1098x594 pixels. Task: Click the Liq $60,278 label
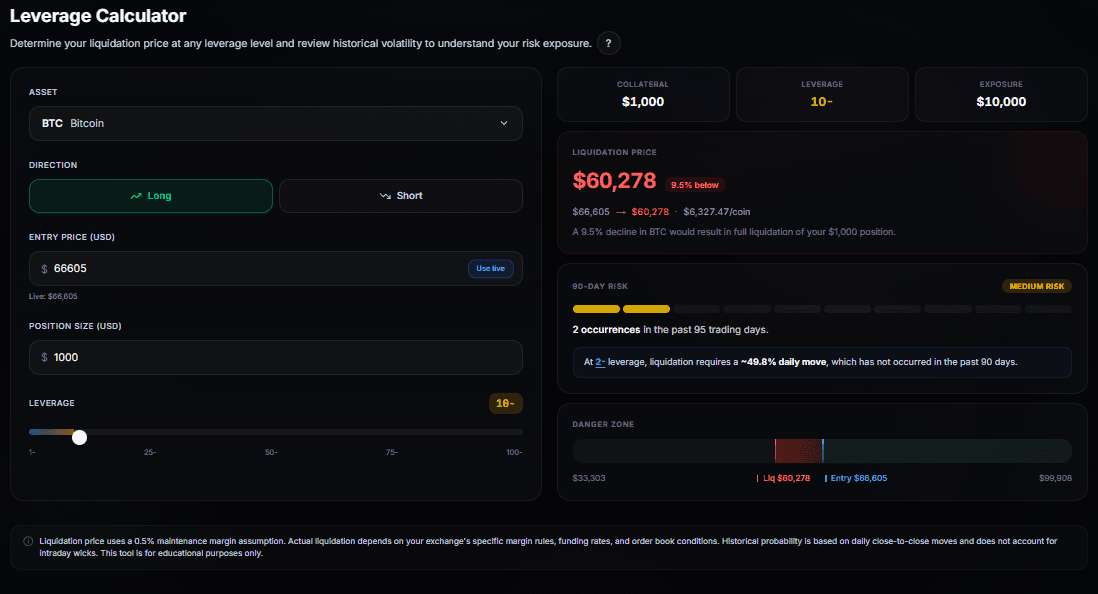coord(784,478)
